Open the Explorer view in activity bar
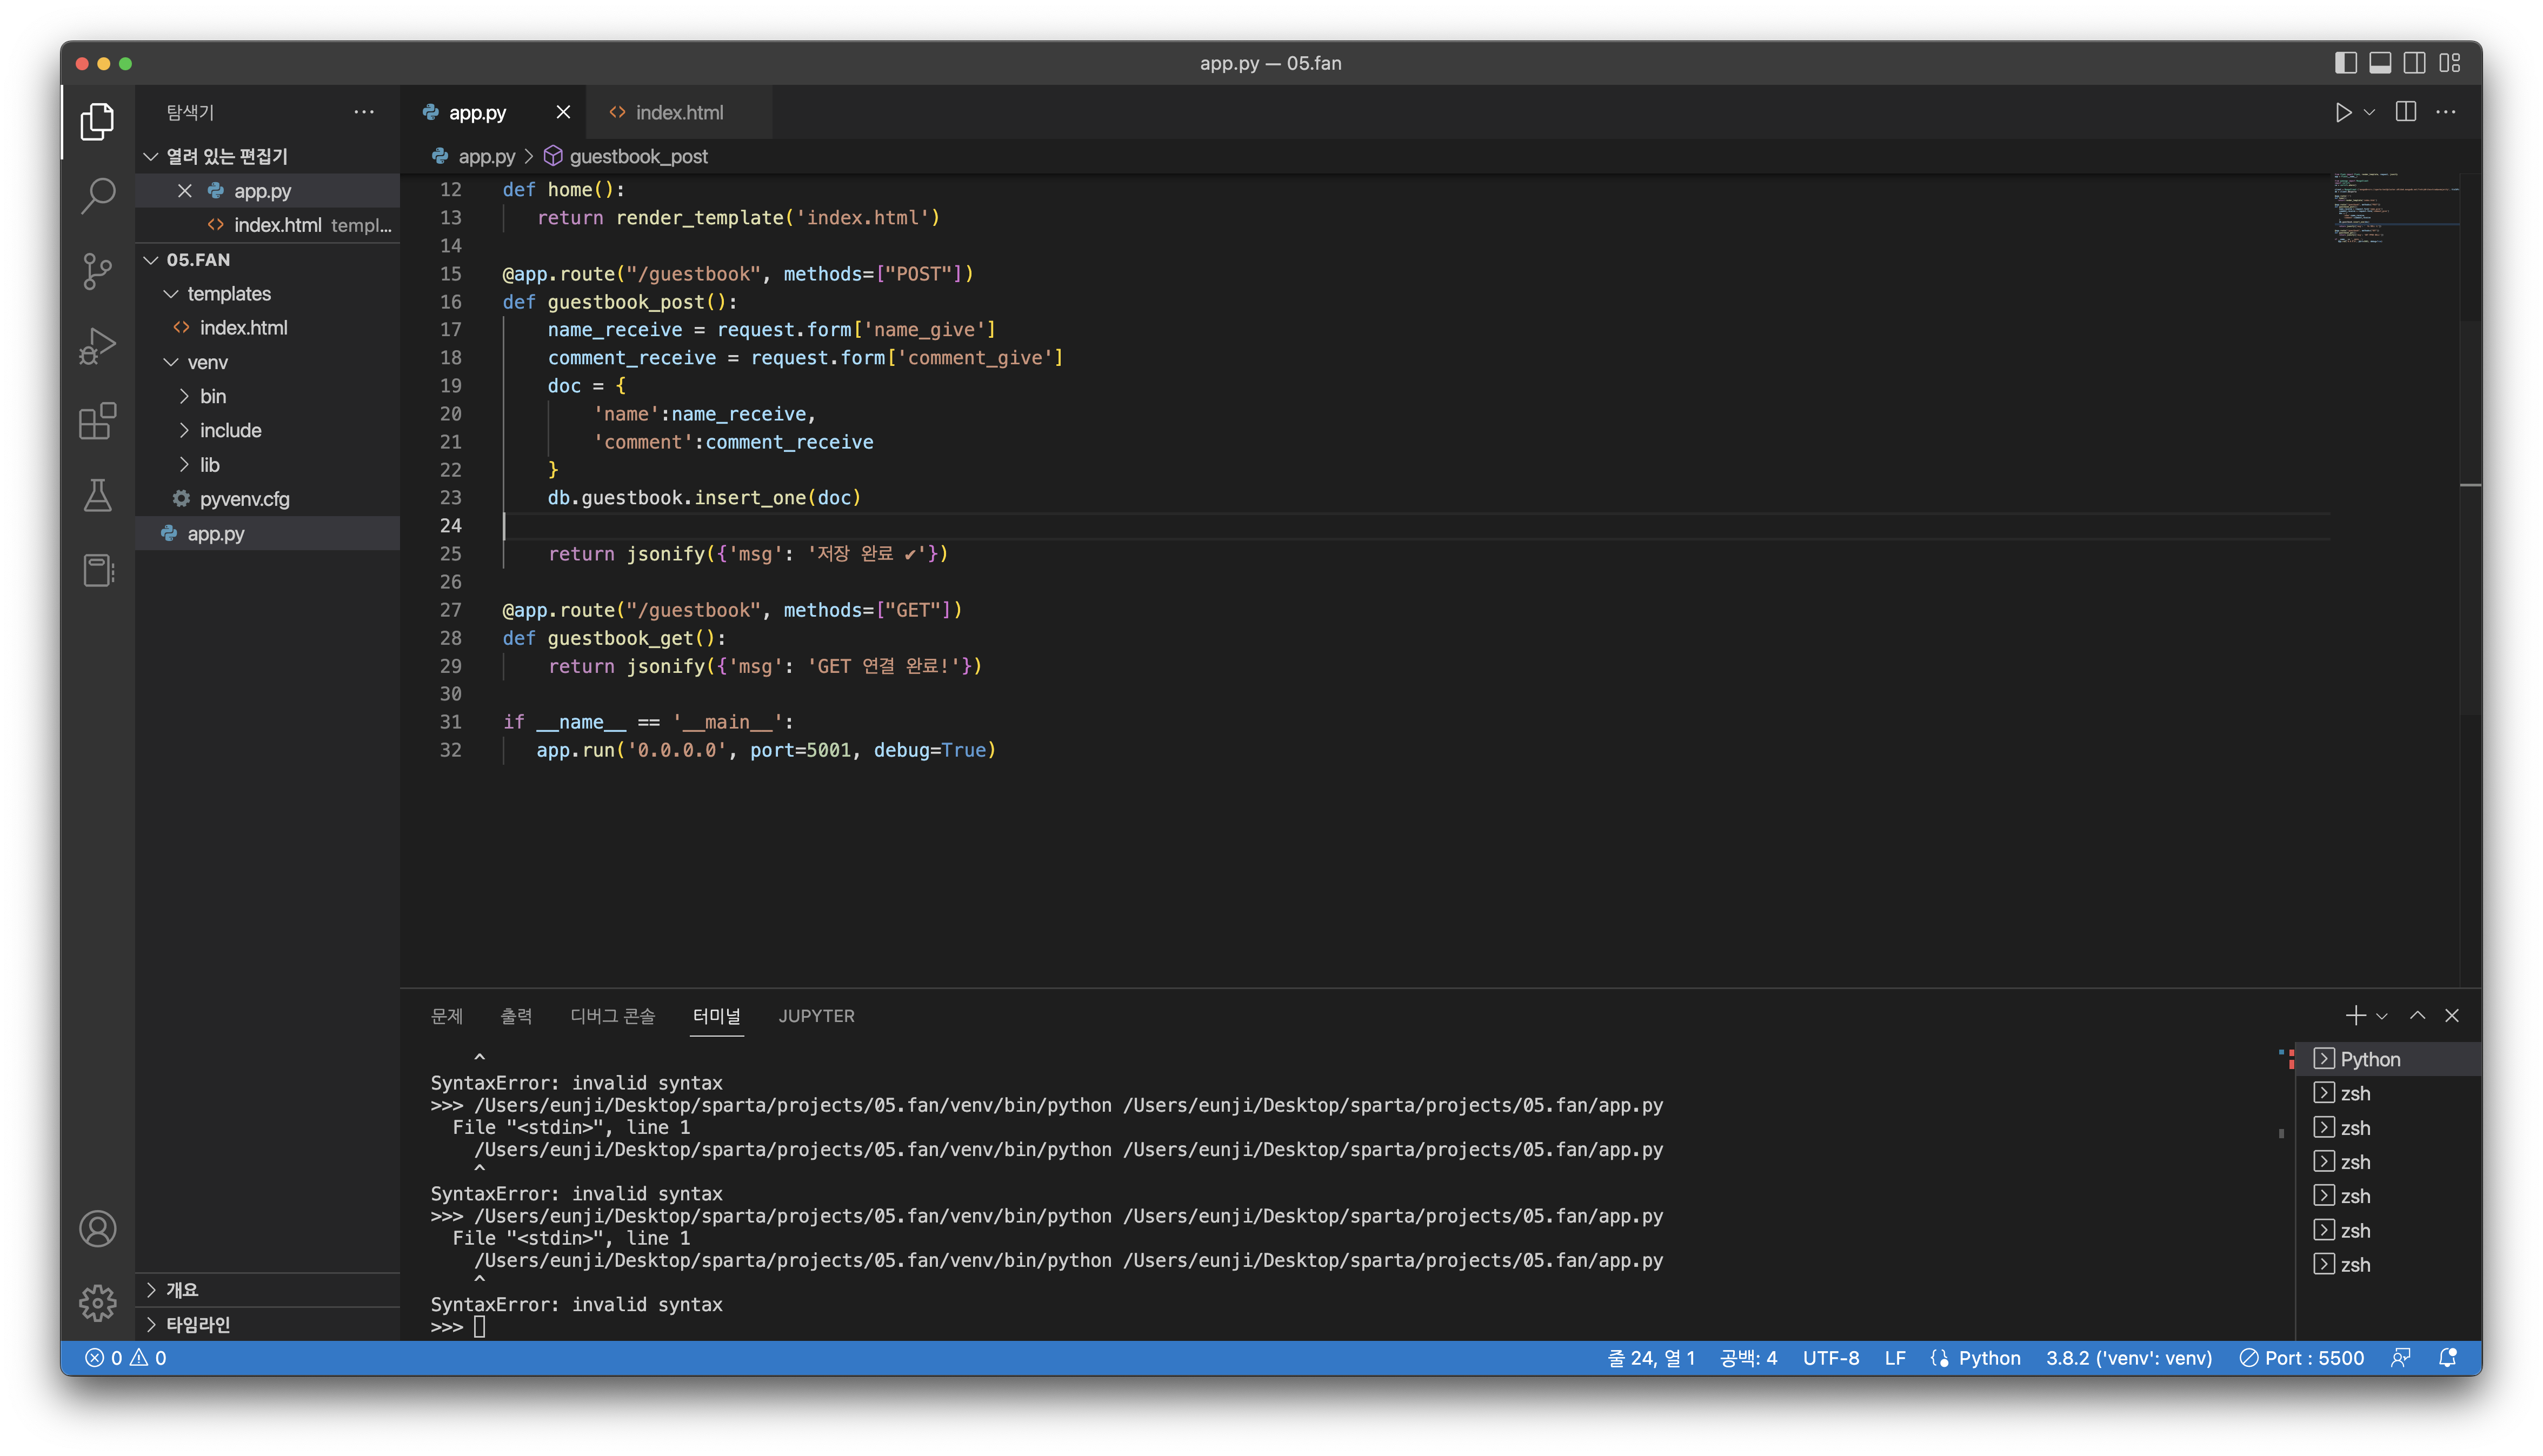Image resolution: width=2543 pixels, height=1456 pixels. pyautogui.click(x=97, y=121)
